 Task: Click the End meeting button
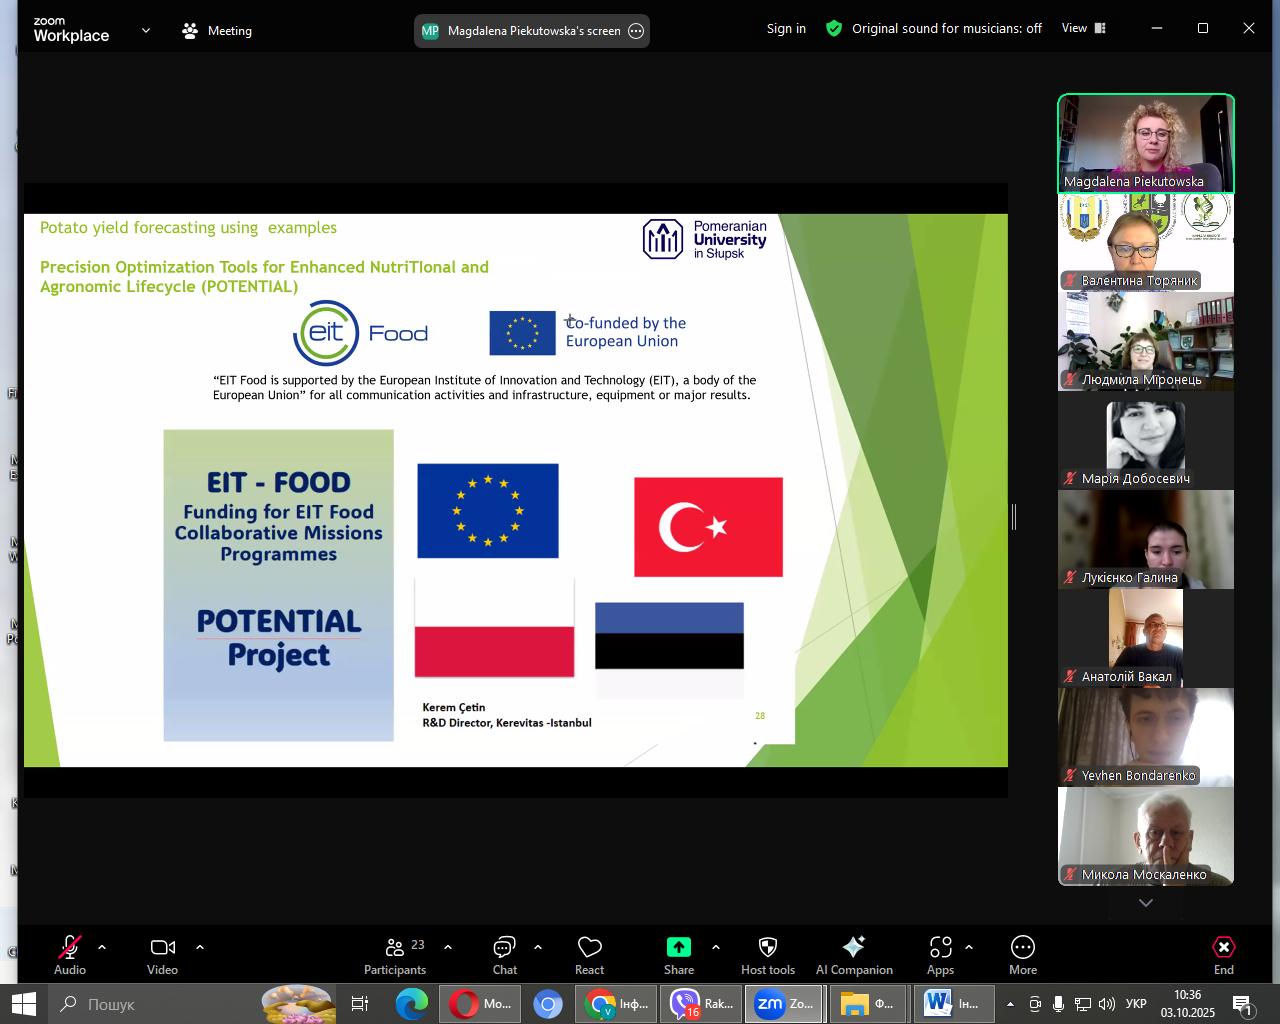pos(1223,955)
